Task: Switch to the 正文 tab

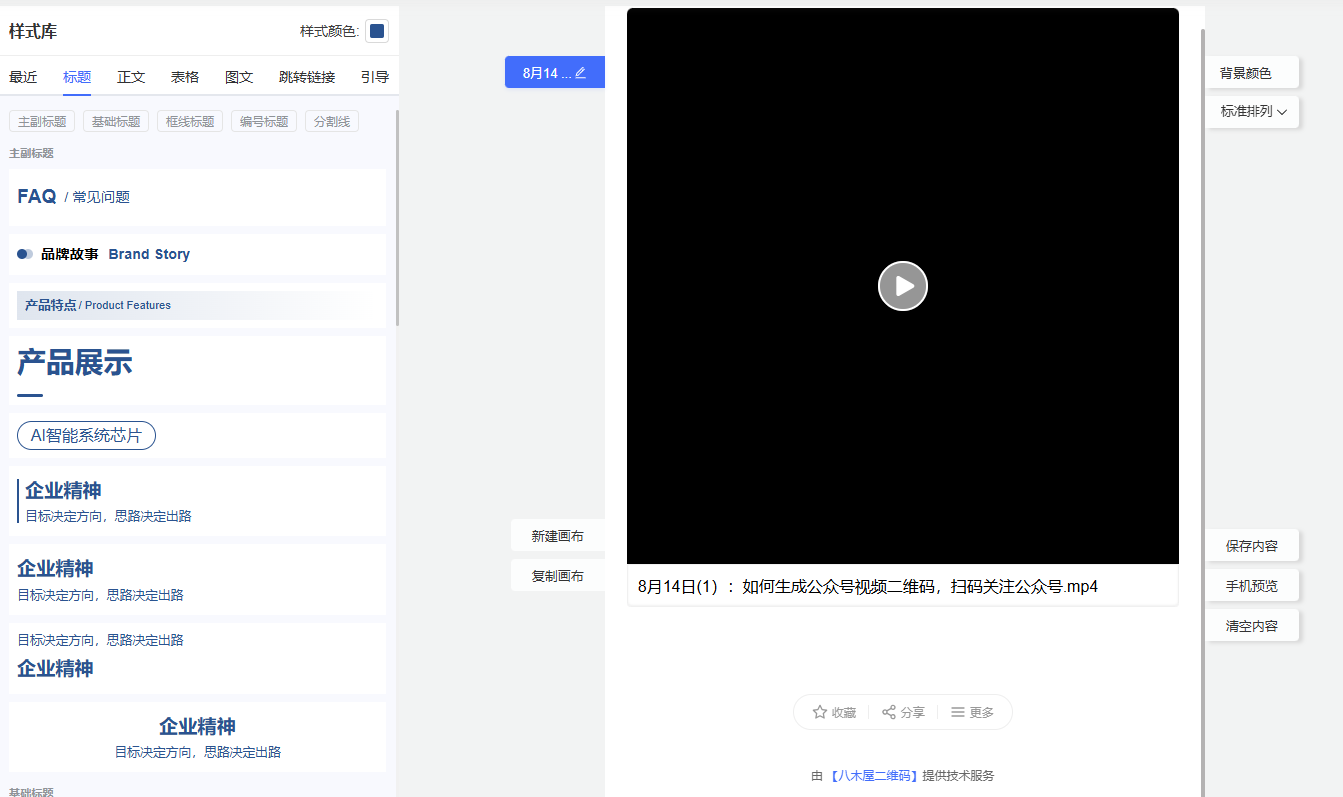Action: (131, 77)
